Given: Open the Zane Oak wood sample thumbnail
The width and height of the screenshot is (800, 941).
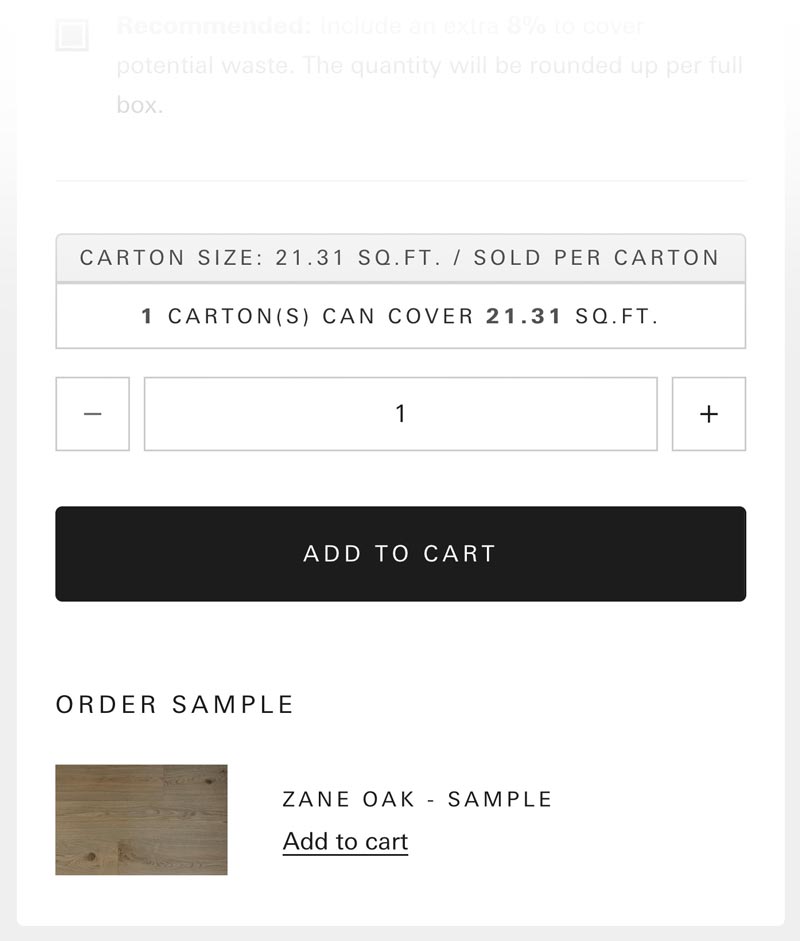Looking at the screenshot, I should coord(141,820).
